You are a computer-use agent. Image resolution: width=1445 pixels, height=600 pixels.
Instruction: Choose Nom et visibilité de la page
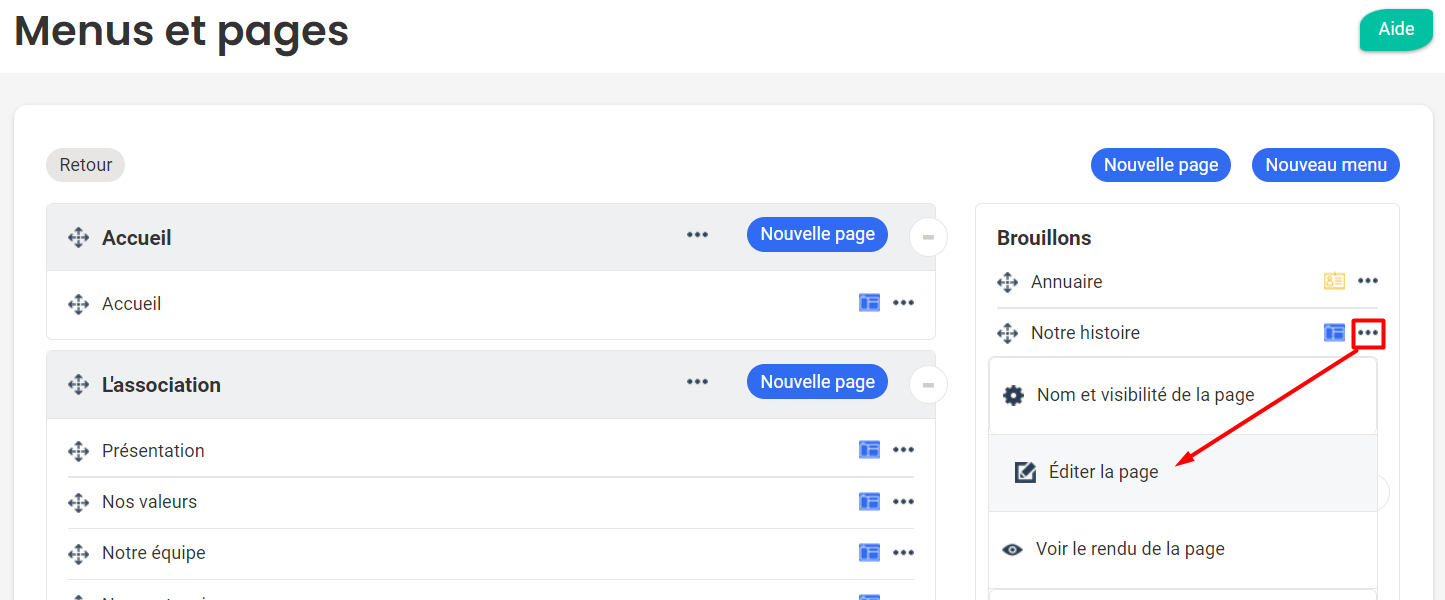pyautogui.click(x=1145, y=395)
